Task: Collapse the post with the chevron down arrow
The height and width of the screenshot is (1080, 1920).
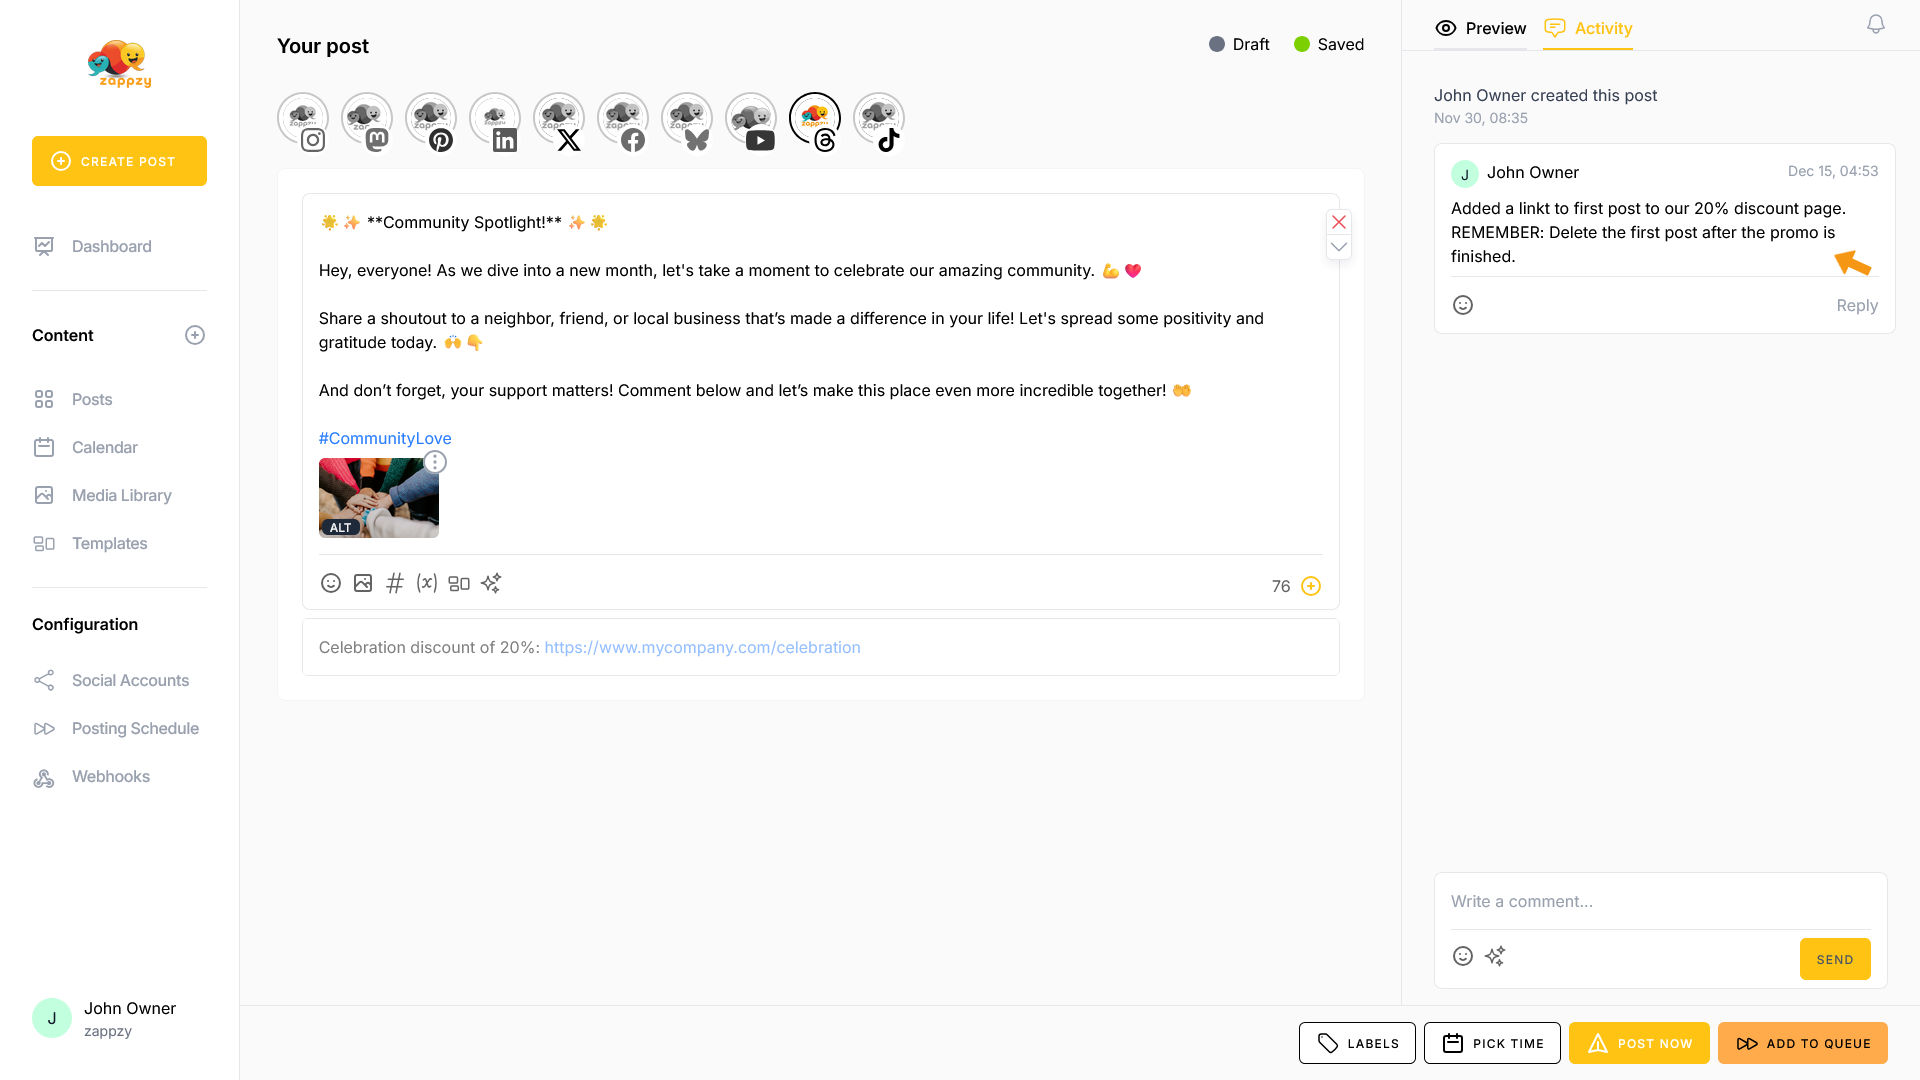Action: pyautogui.click(x=1339, y=247)
